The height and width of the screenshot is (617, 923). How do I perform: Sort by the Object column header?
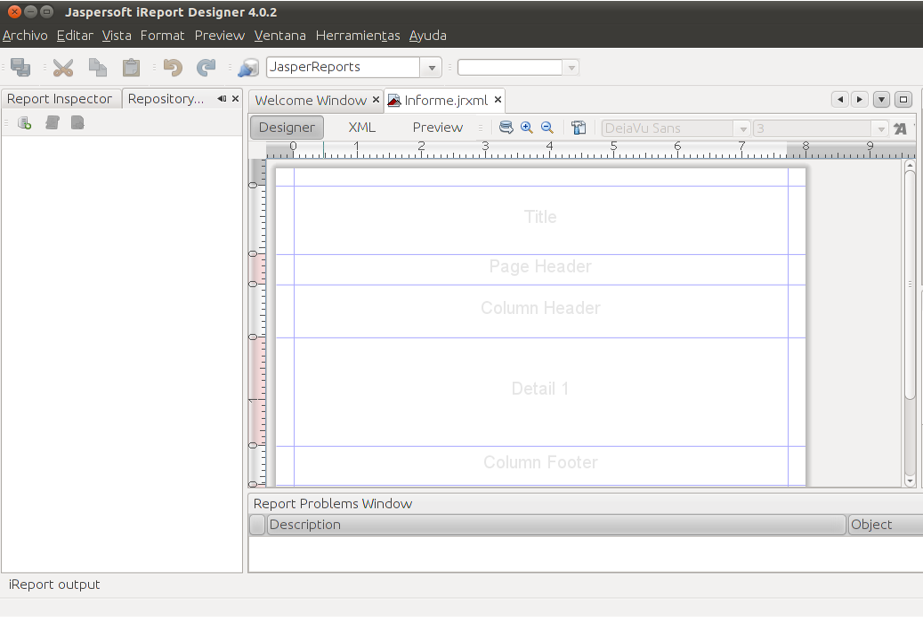885,525
